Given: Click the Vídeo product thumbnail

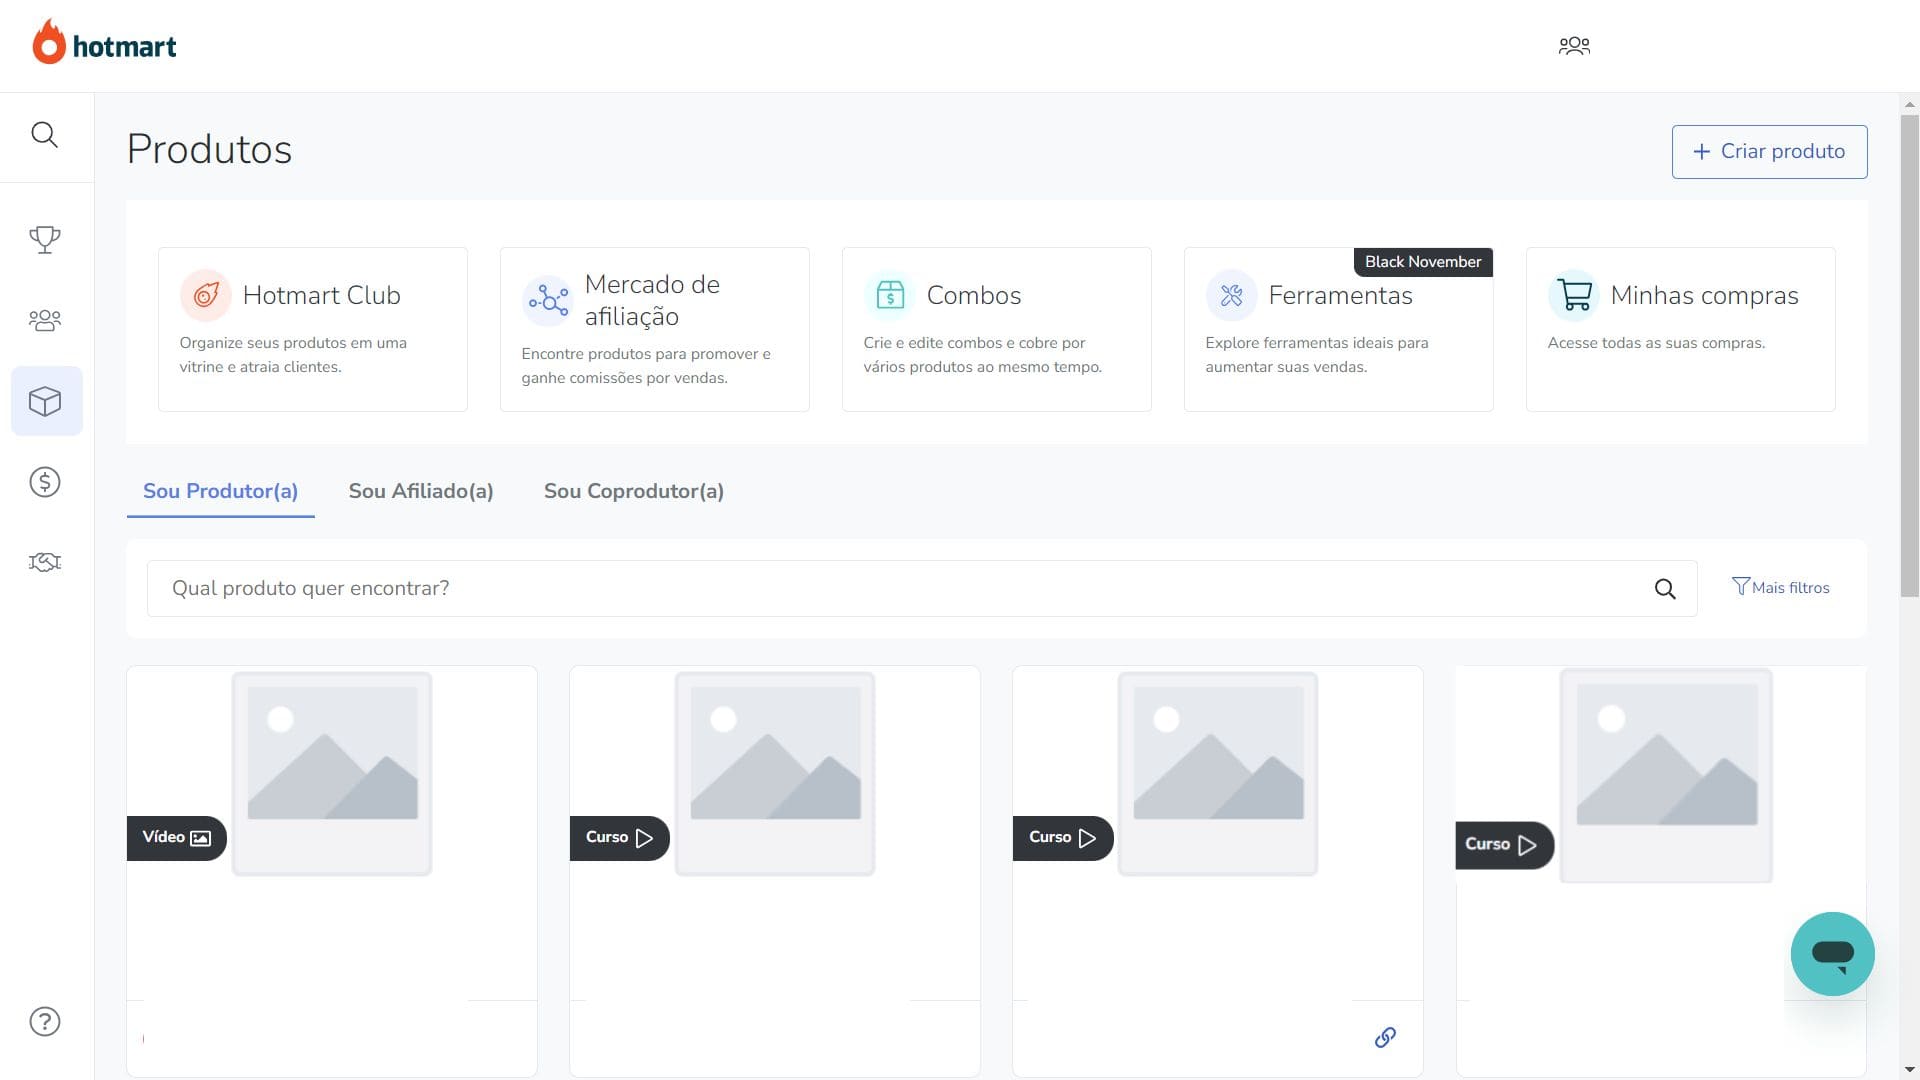Looking at the screenshot, I should tap(332, 773).
